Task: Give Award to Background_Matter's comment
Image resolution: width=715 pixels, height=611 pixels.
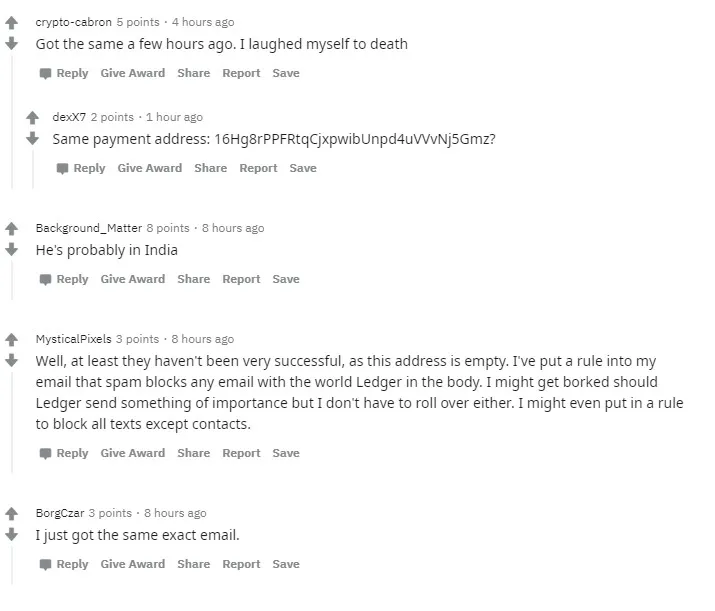Action: [x=133, y=279]
